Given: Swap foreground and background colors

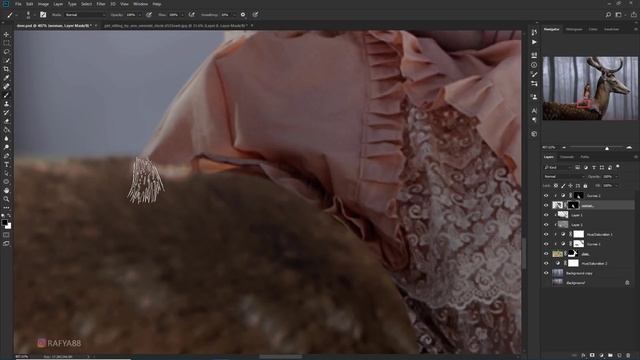Looking at the screenshot, I should [x=9, y=216].
